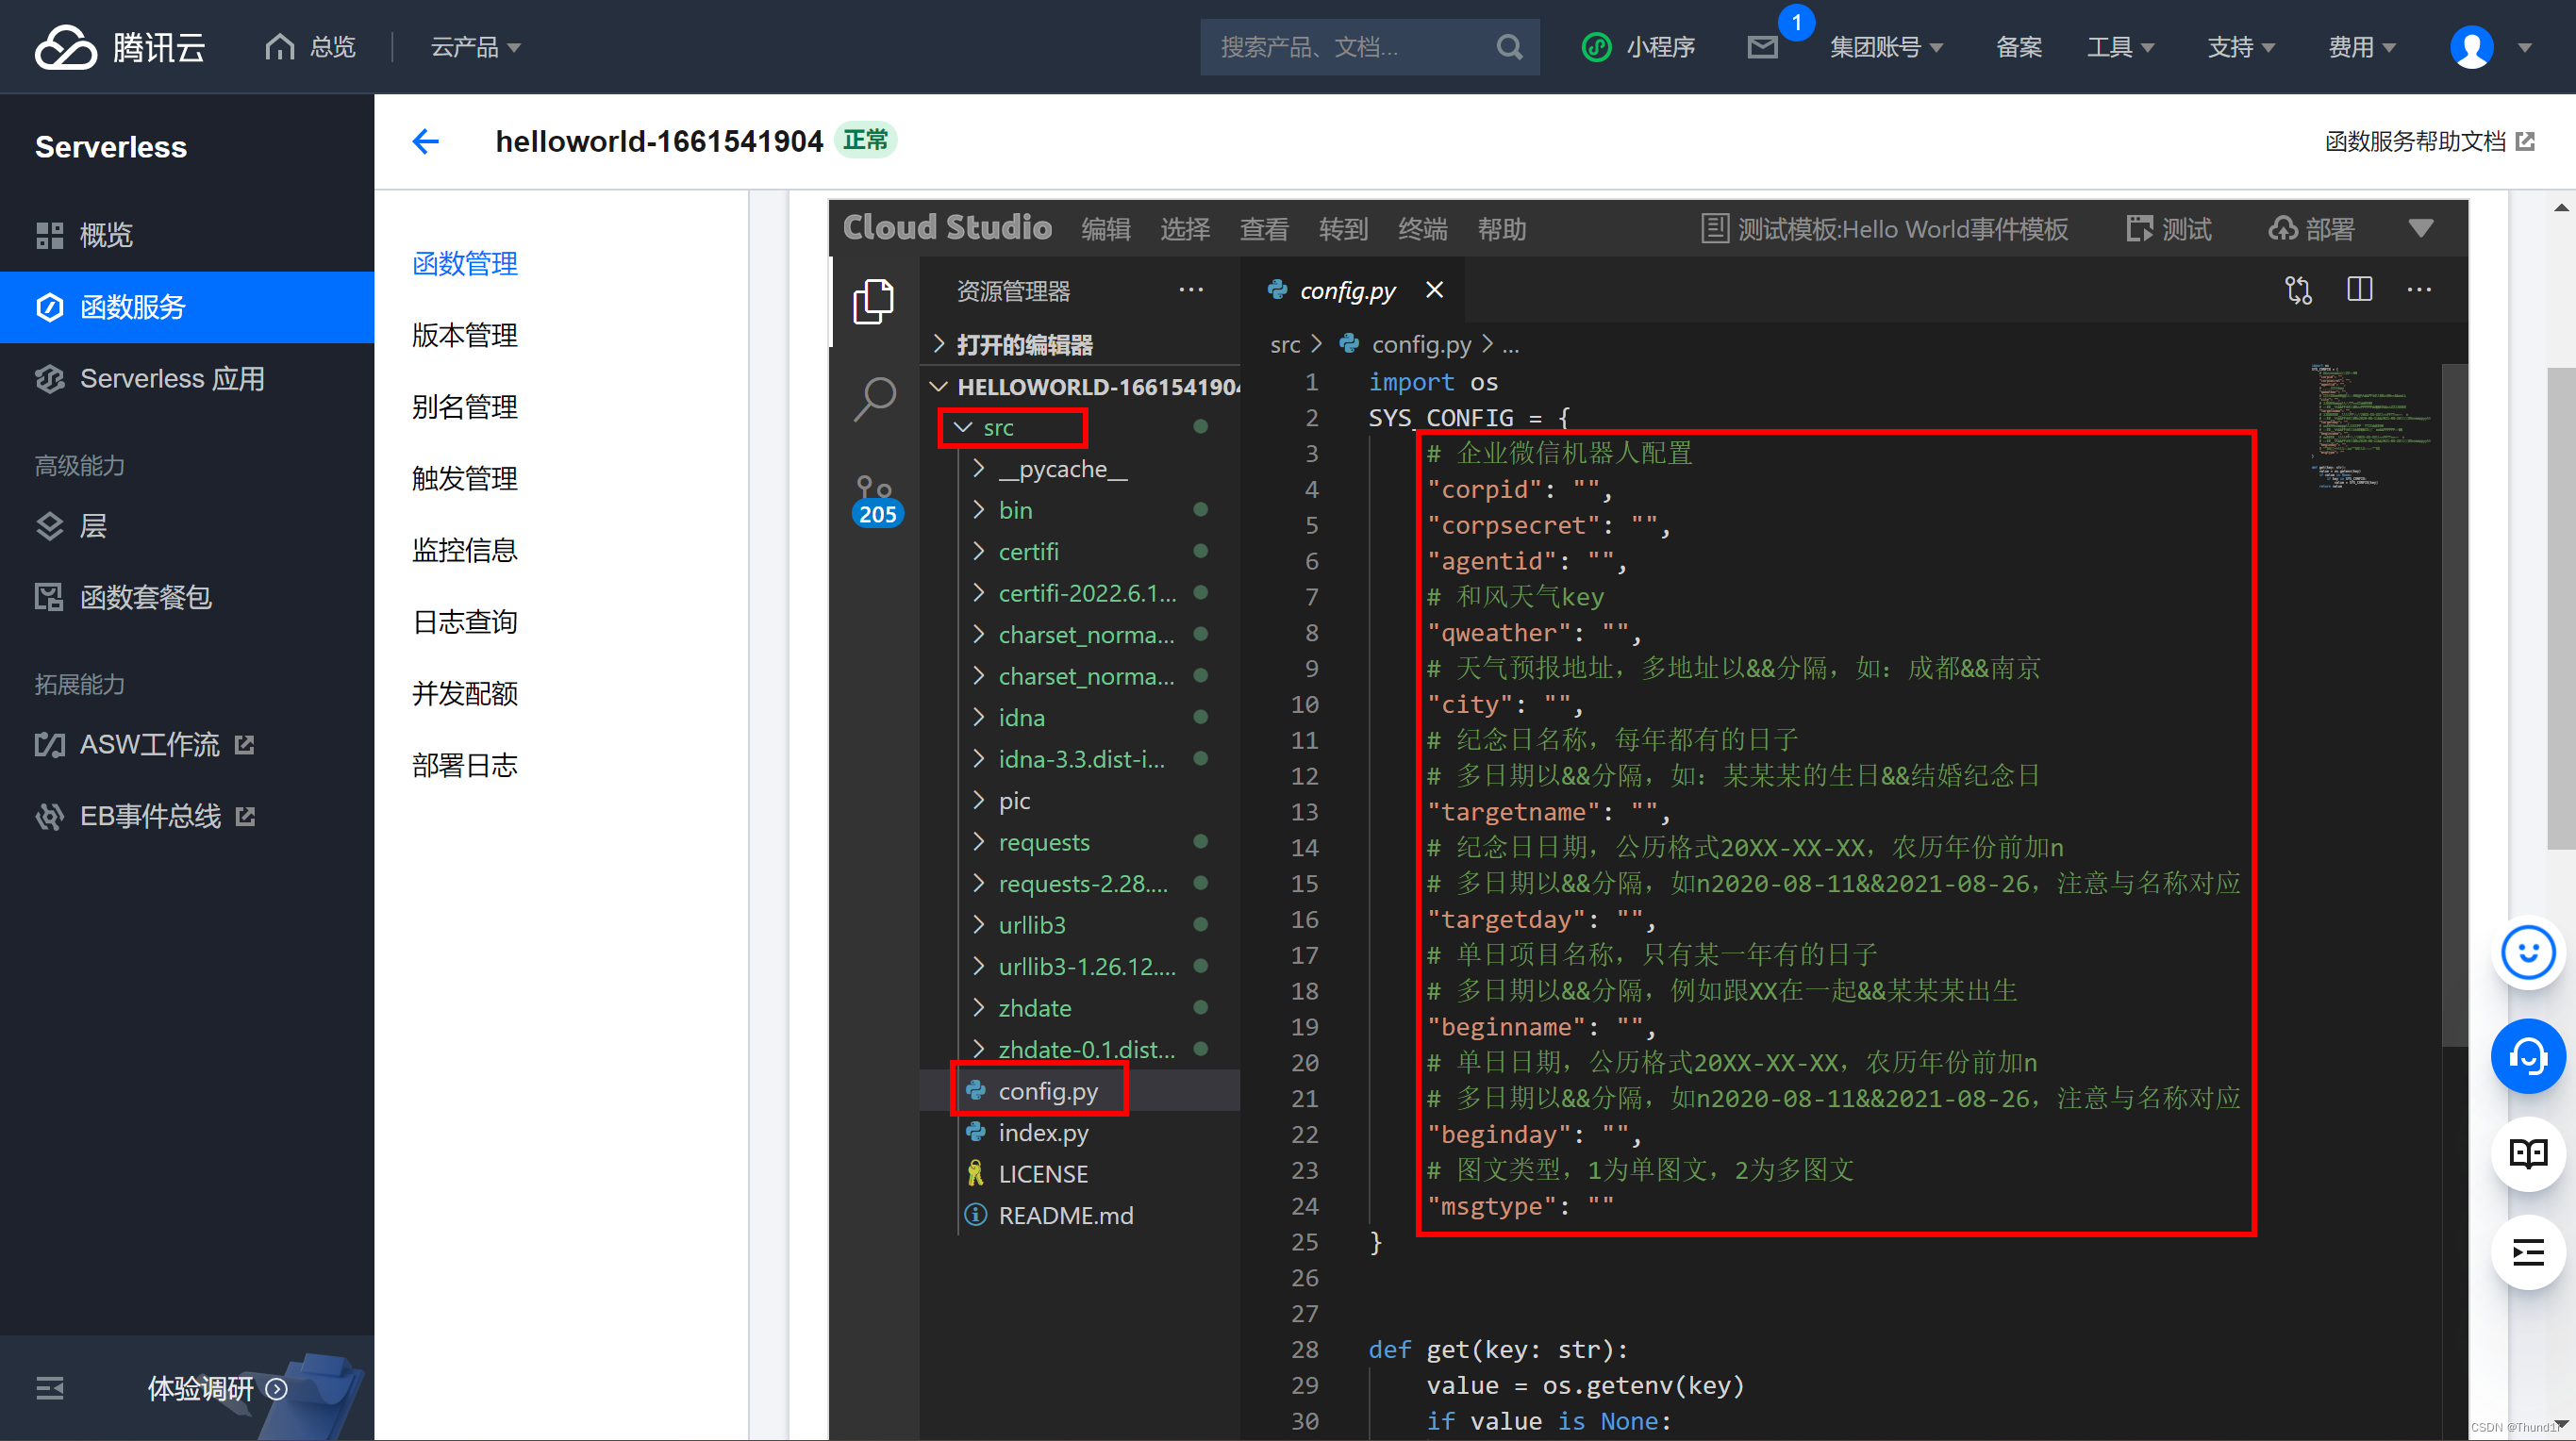Expand the triangle dropdown beside 部署
This screenshot has width=2576, height=1441.
coord(2420,229)
